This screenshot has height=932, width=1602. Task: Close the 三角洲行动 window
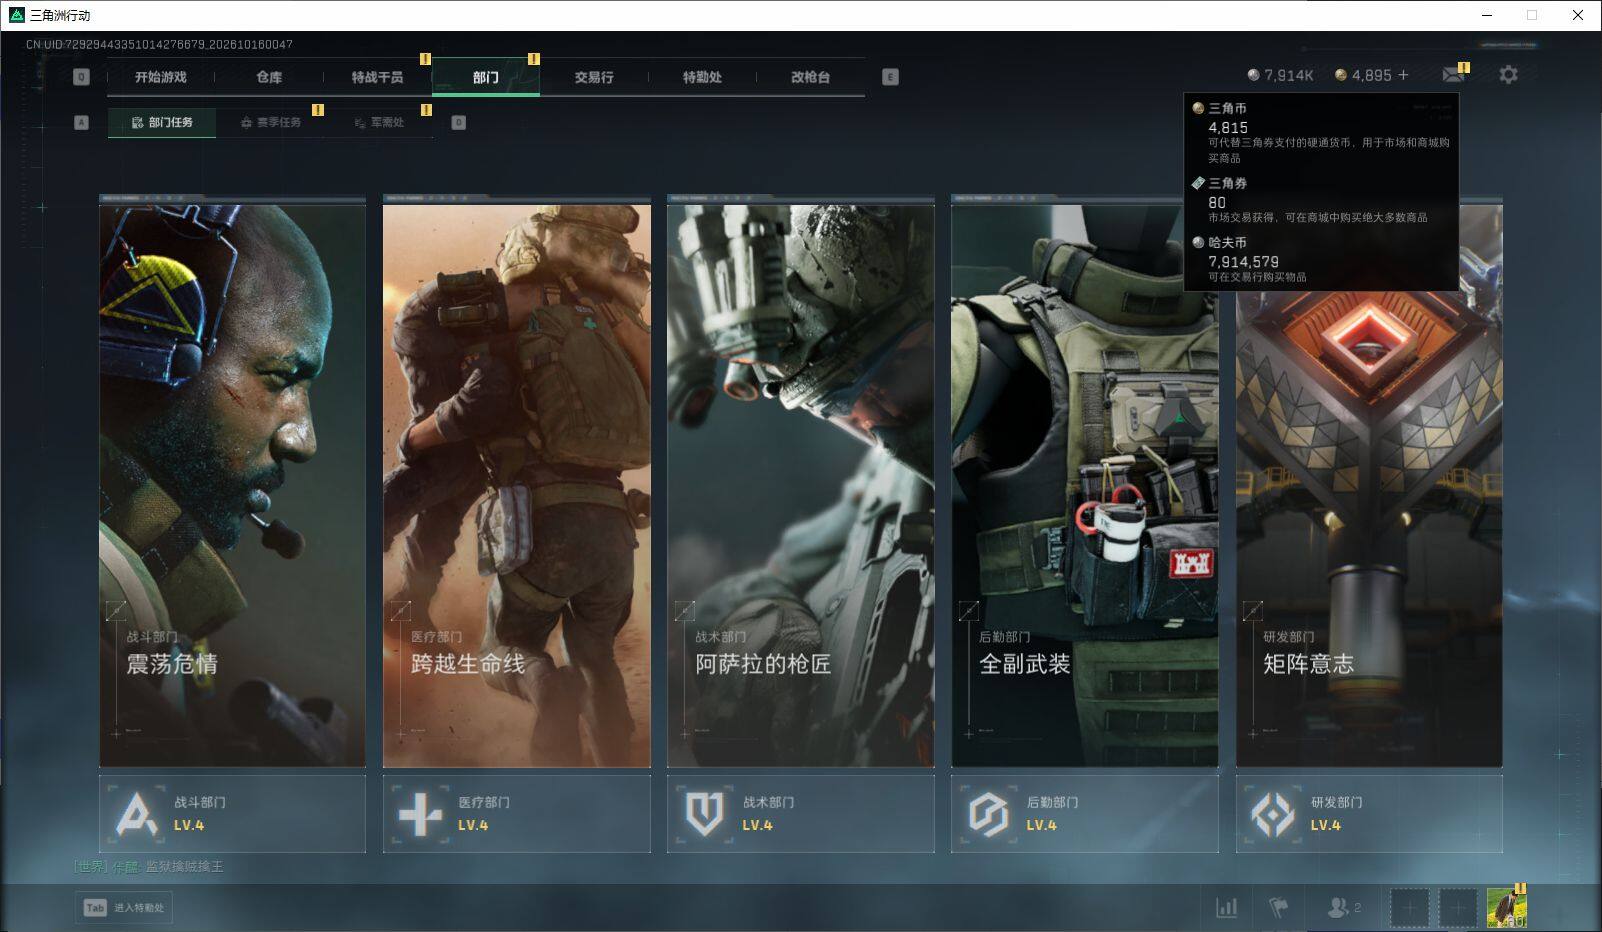click(x=1578, y=15)
